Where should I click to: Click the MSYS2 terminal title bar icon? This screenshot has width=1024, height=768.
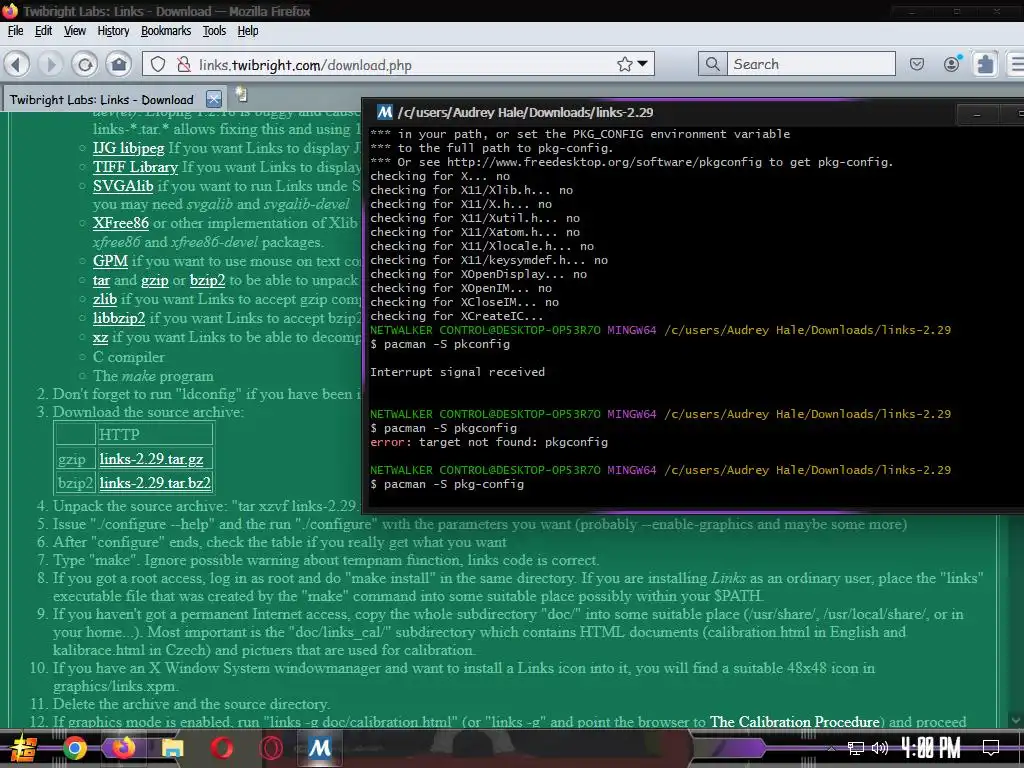[385, 112]
